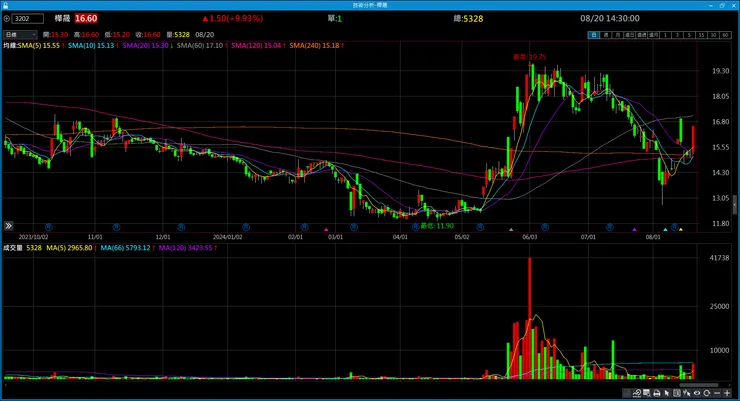
Task: Click the gray triangle marker before 06/03
Action: 511,230
